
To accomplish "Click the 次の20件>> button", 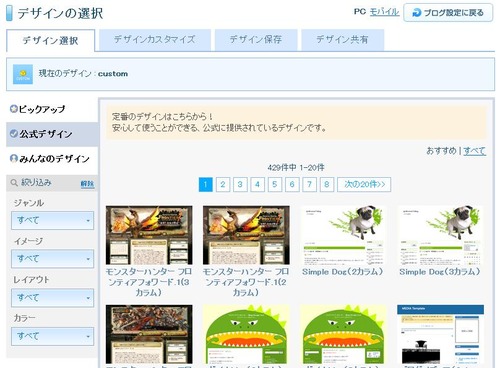I will [364, 184].
